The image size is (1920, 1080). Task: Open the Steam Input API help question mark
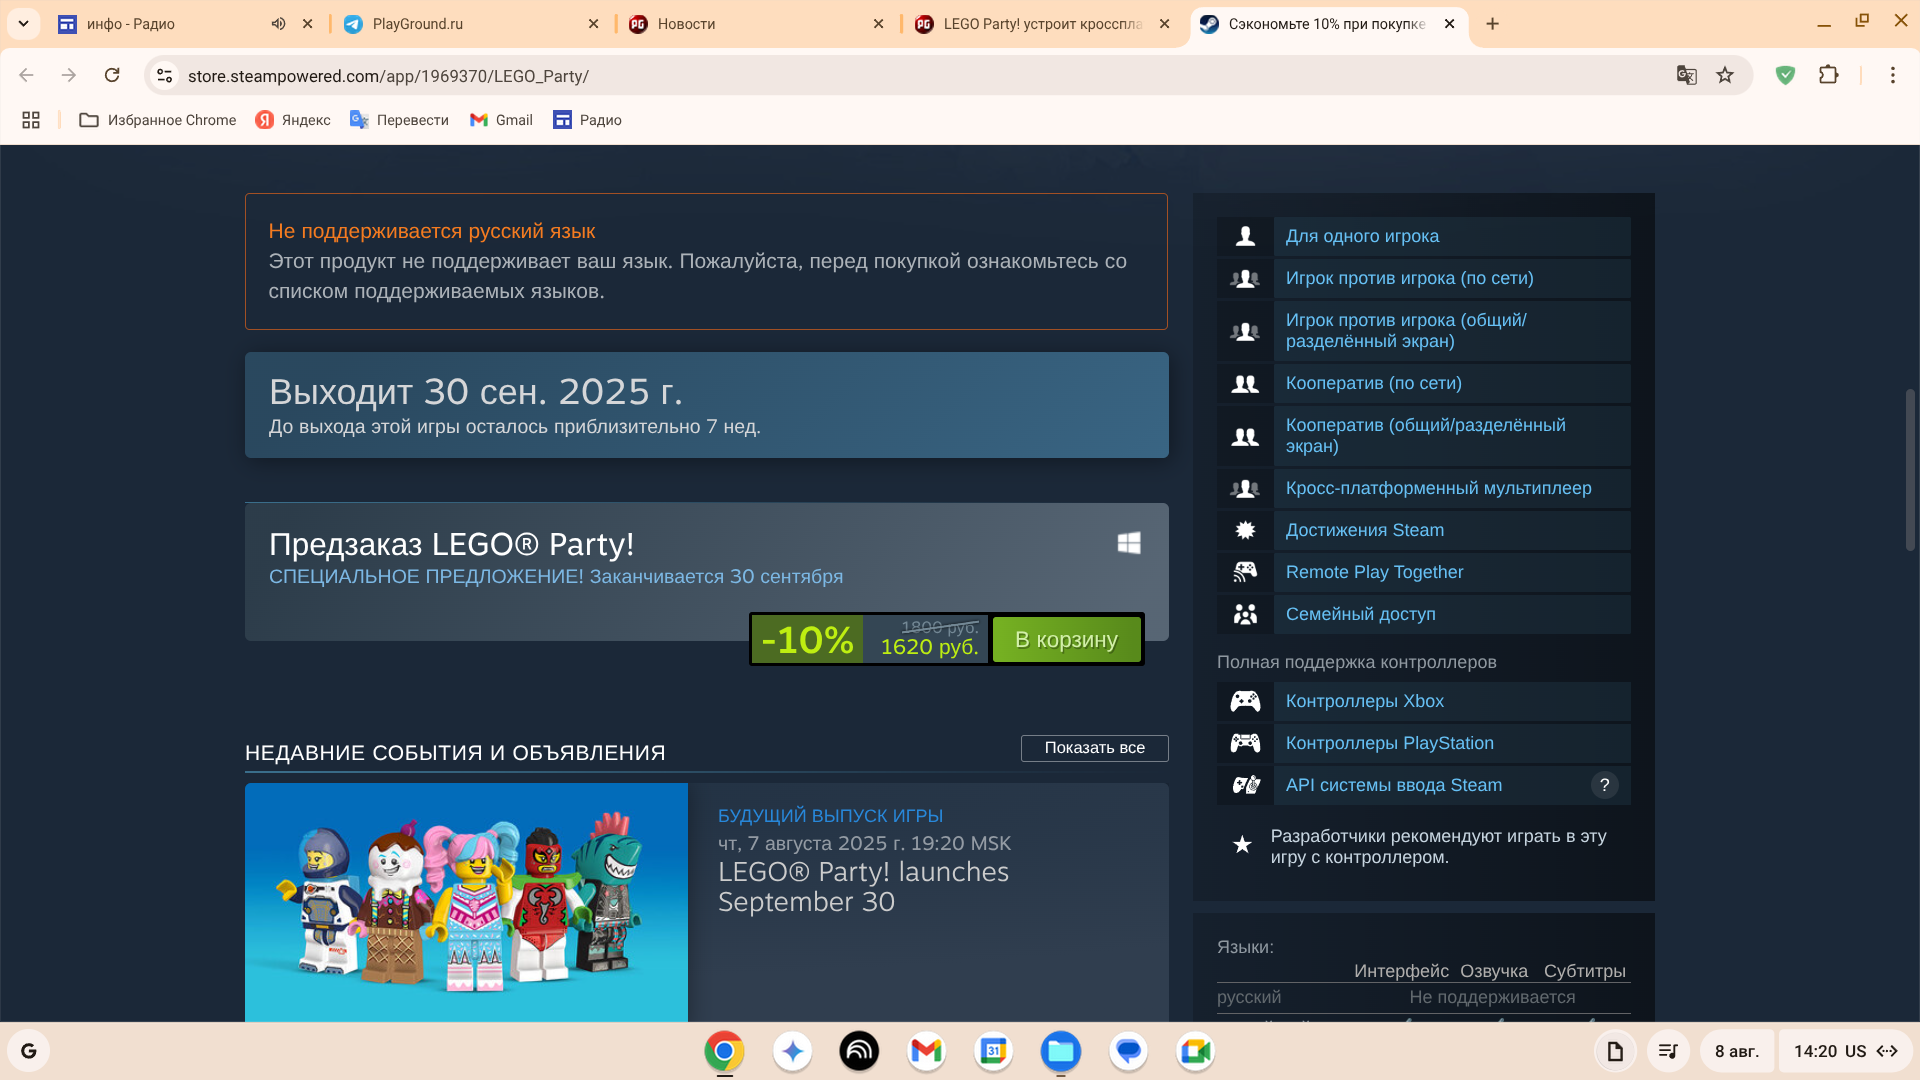tap(1604, 785)
